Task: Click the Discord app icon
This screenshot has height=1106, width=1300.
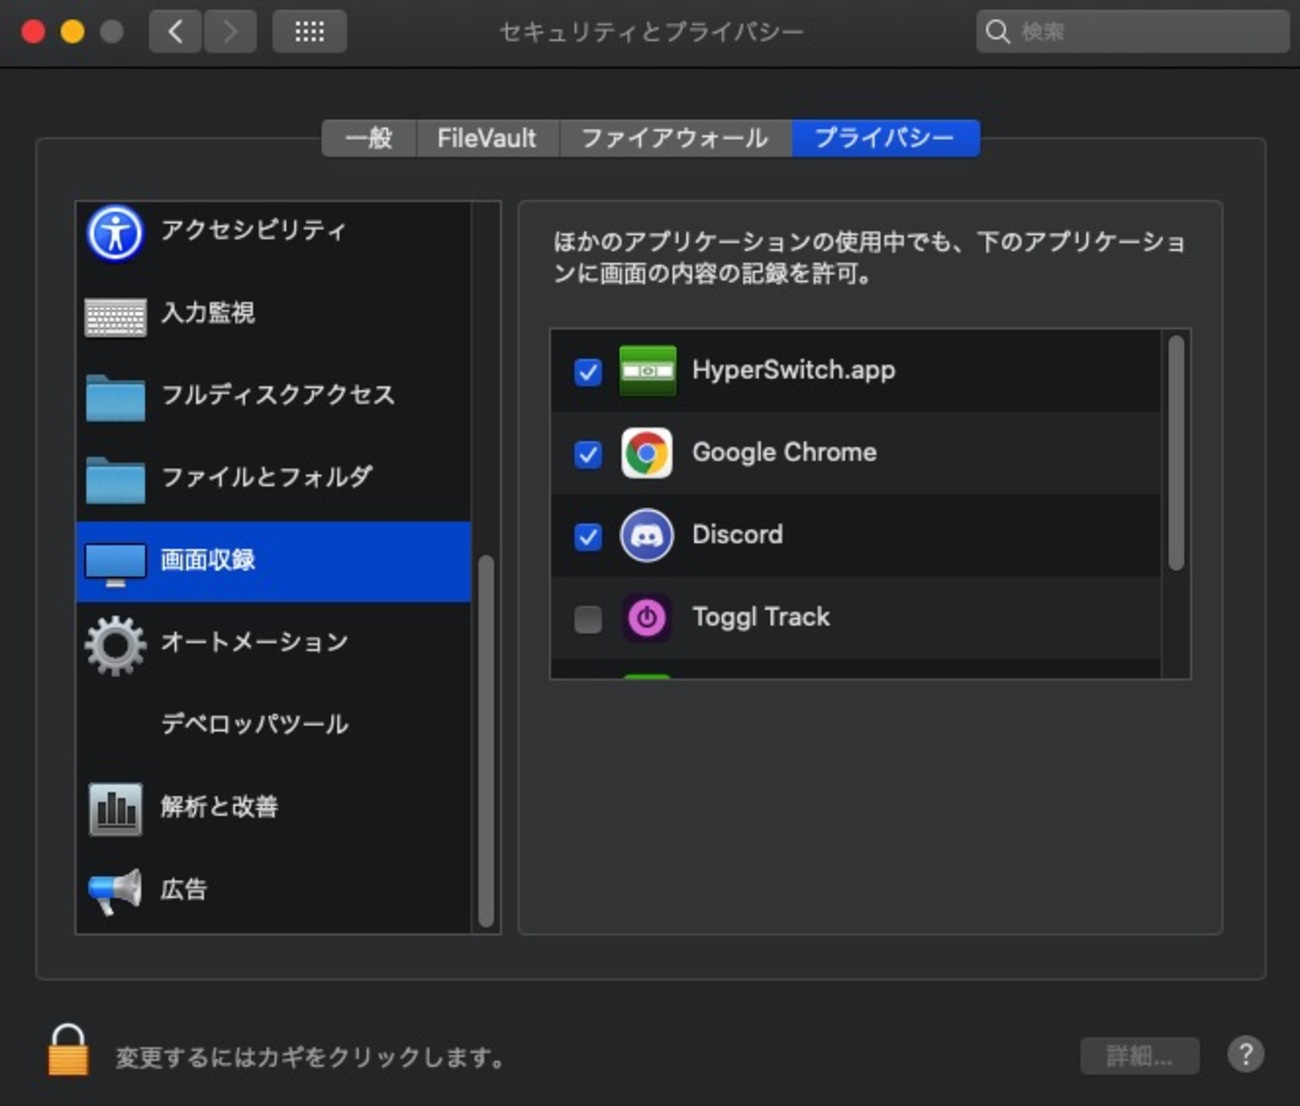Action: tap(648, 534)
